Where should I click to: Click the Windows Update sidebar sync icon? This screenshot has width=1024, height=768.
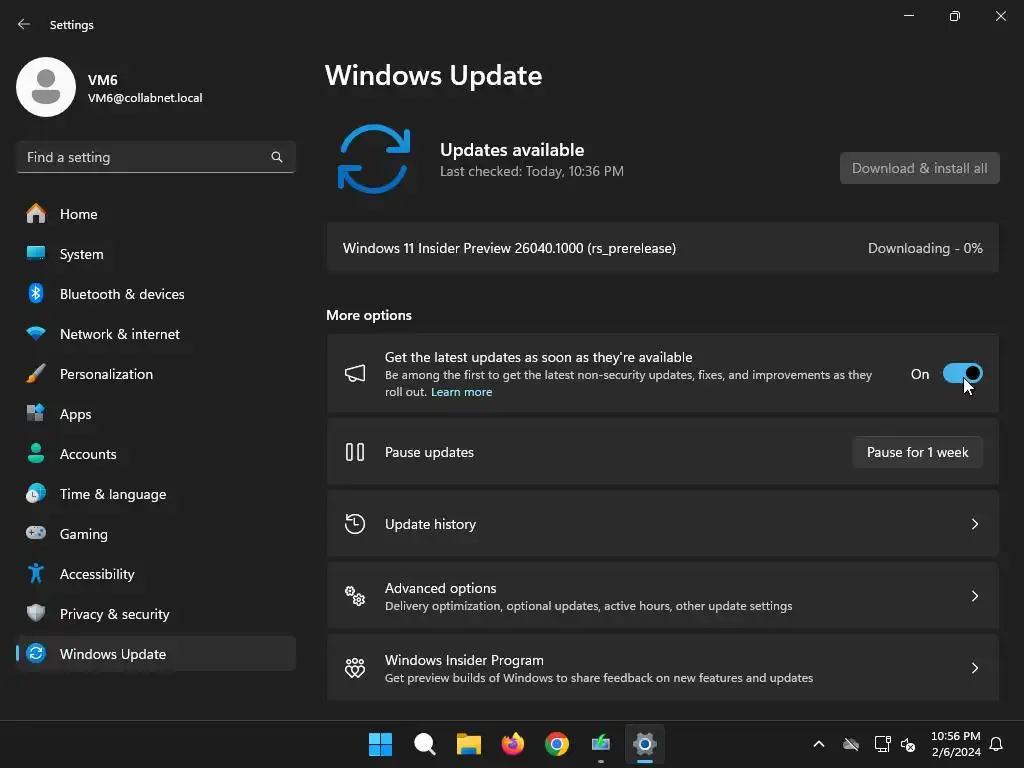click(x=36, y=653)
